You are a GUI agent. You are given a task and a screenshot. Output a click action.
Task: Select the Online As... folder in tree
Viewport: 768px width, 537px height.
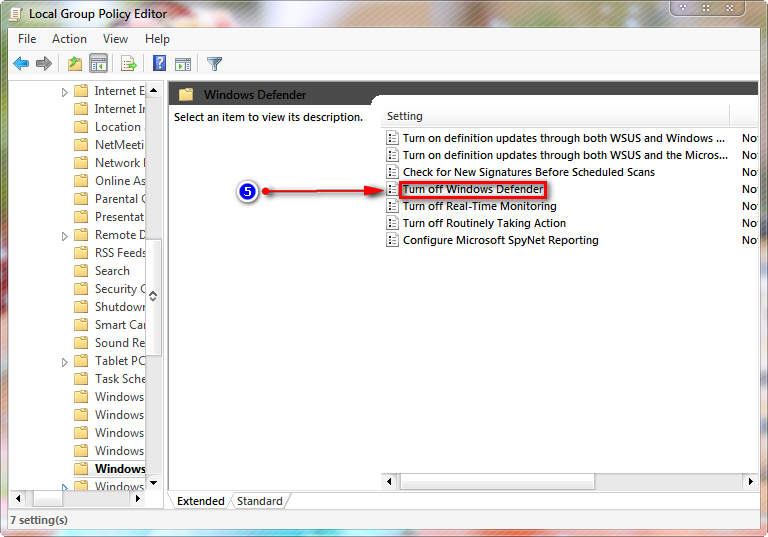click(x=120, y=181)
